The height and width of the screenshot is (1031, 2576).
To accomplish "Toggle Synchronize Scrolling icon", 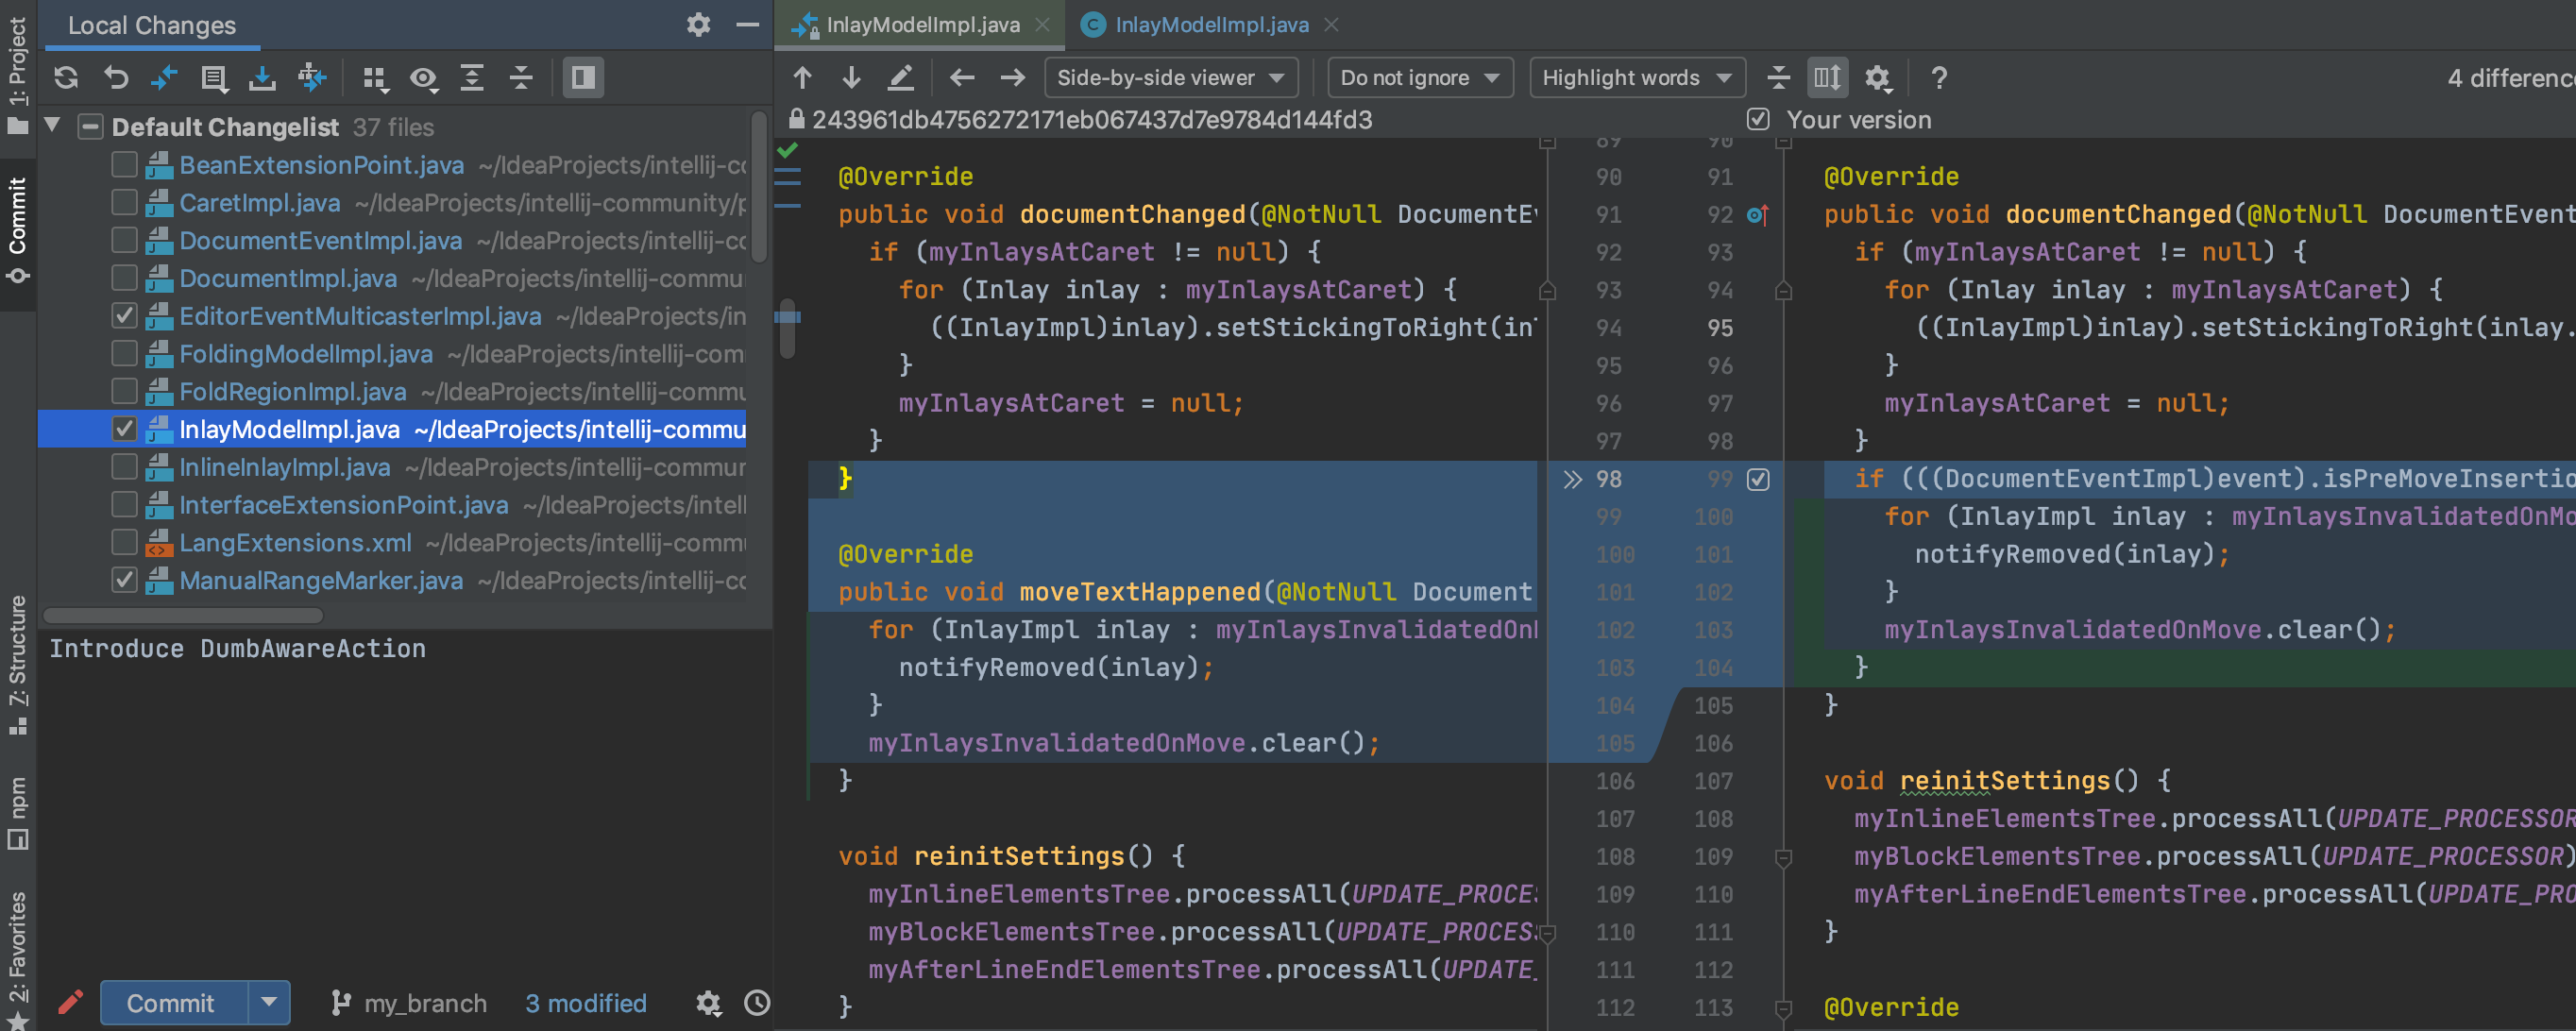I will click(x=1827, y=78).
